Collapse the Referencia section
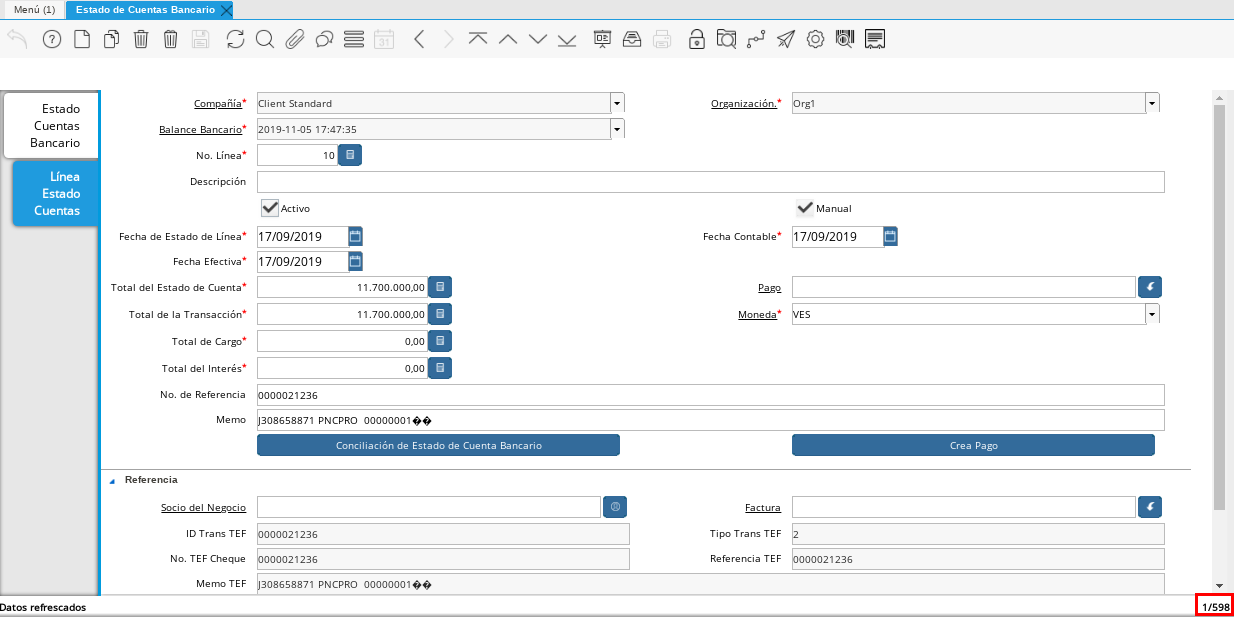This screenshot has width=1234, height=617. point(111,480)
